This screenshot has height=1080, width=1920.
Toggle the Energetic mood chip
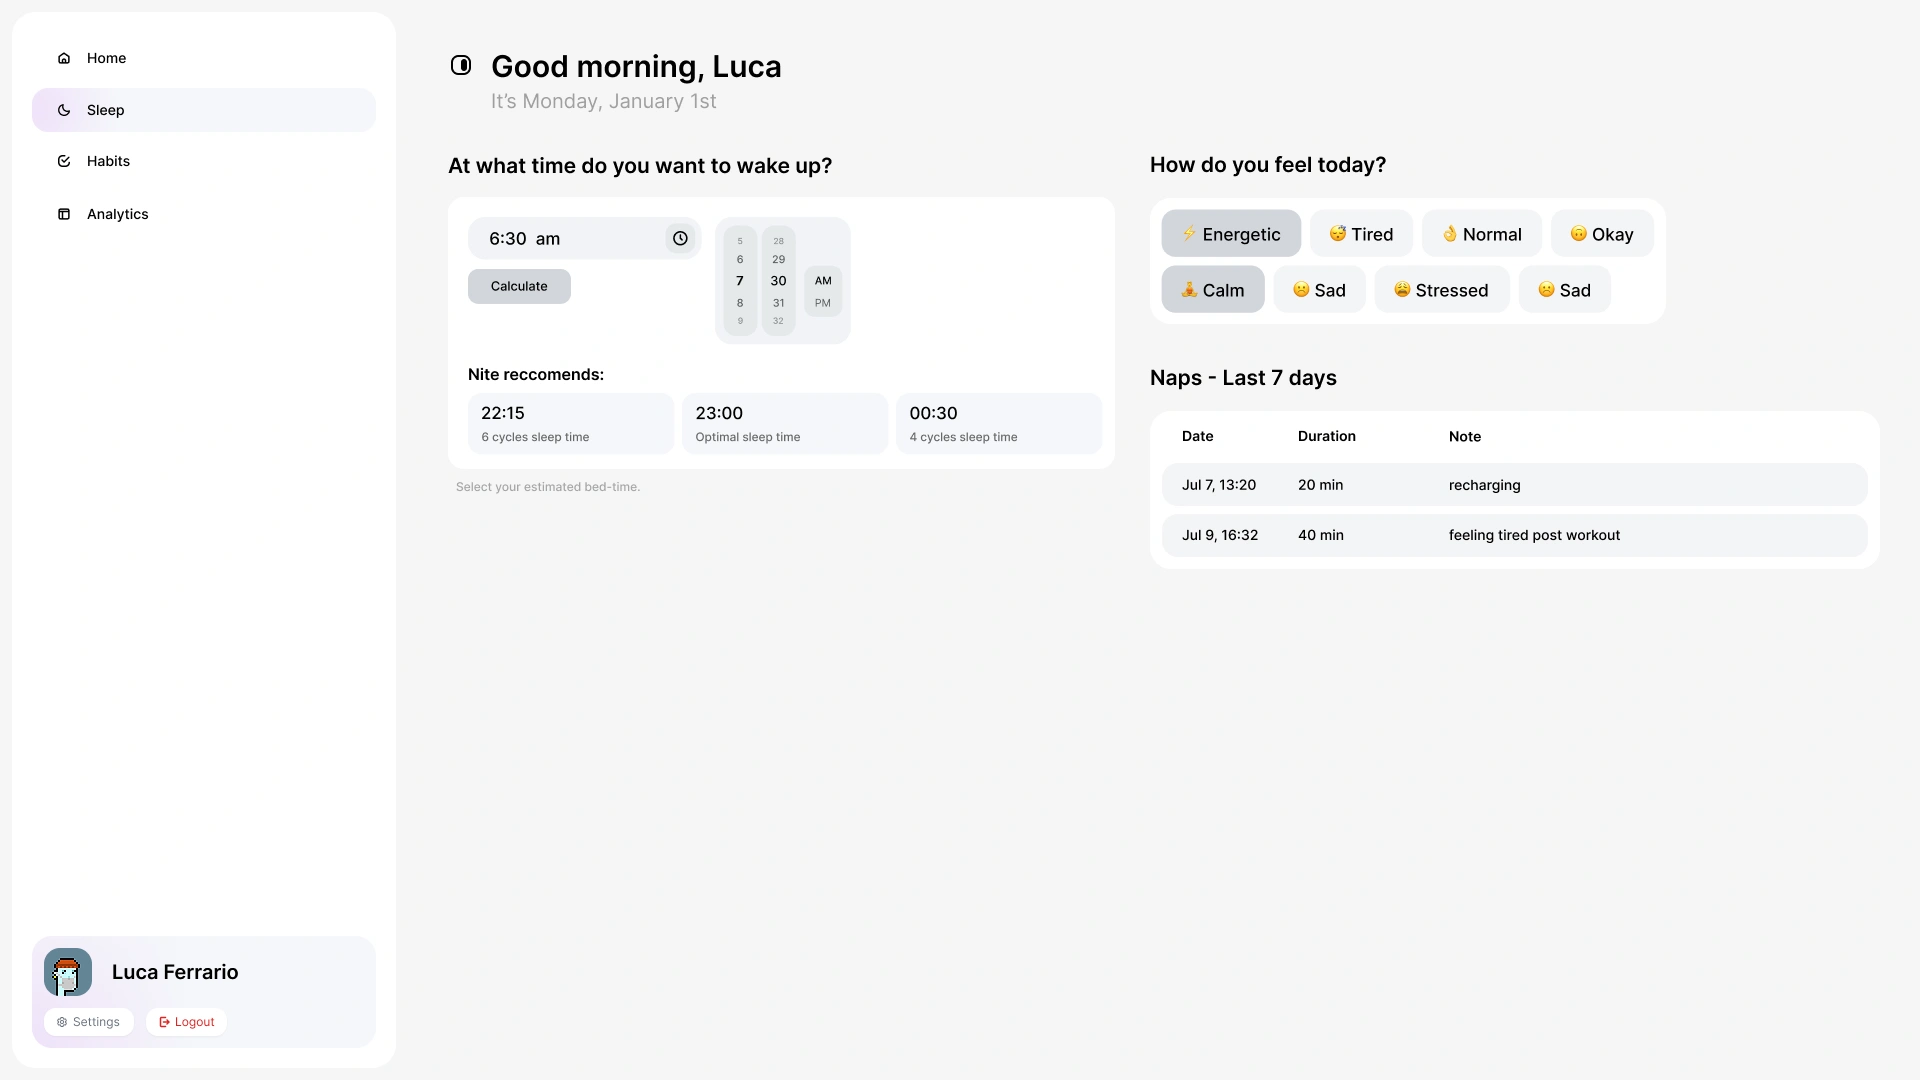[x=1231, y=234]
